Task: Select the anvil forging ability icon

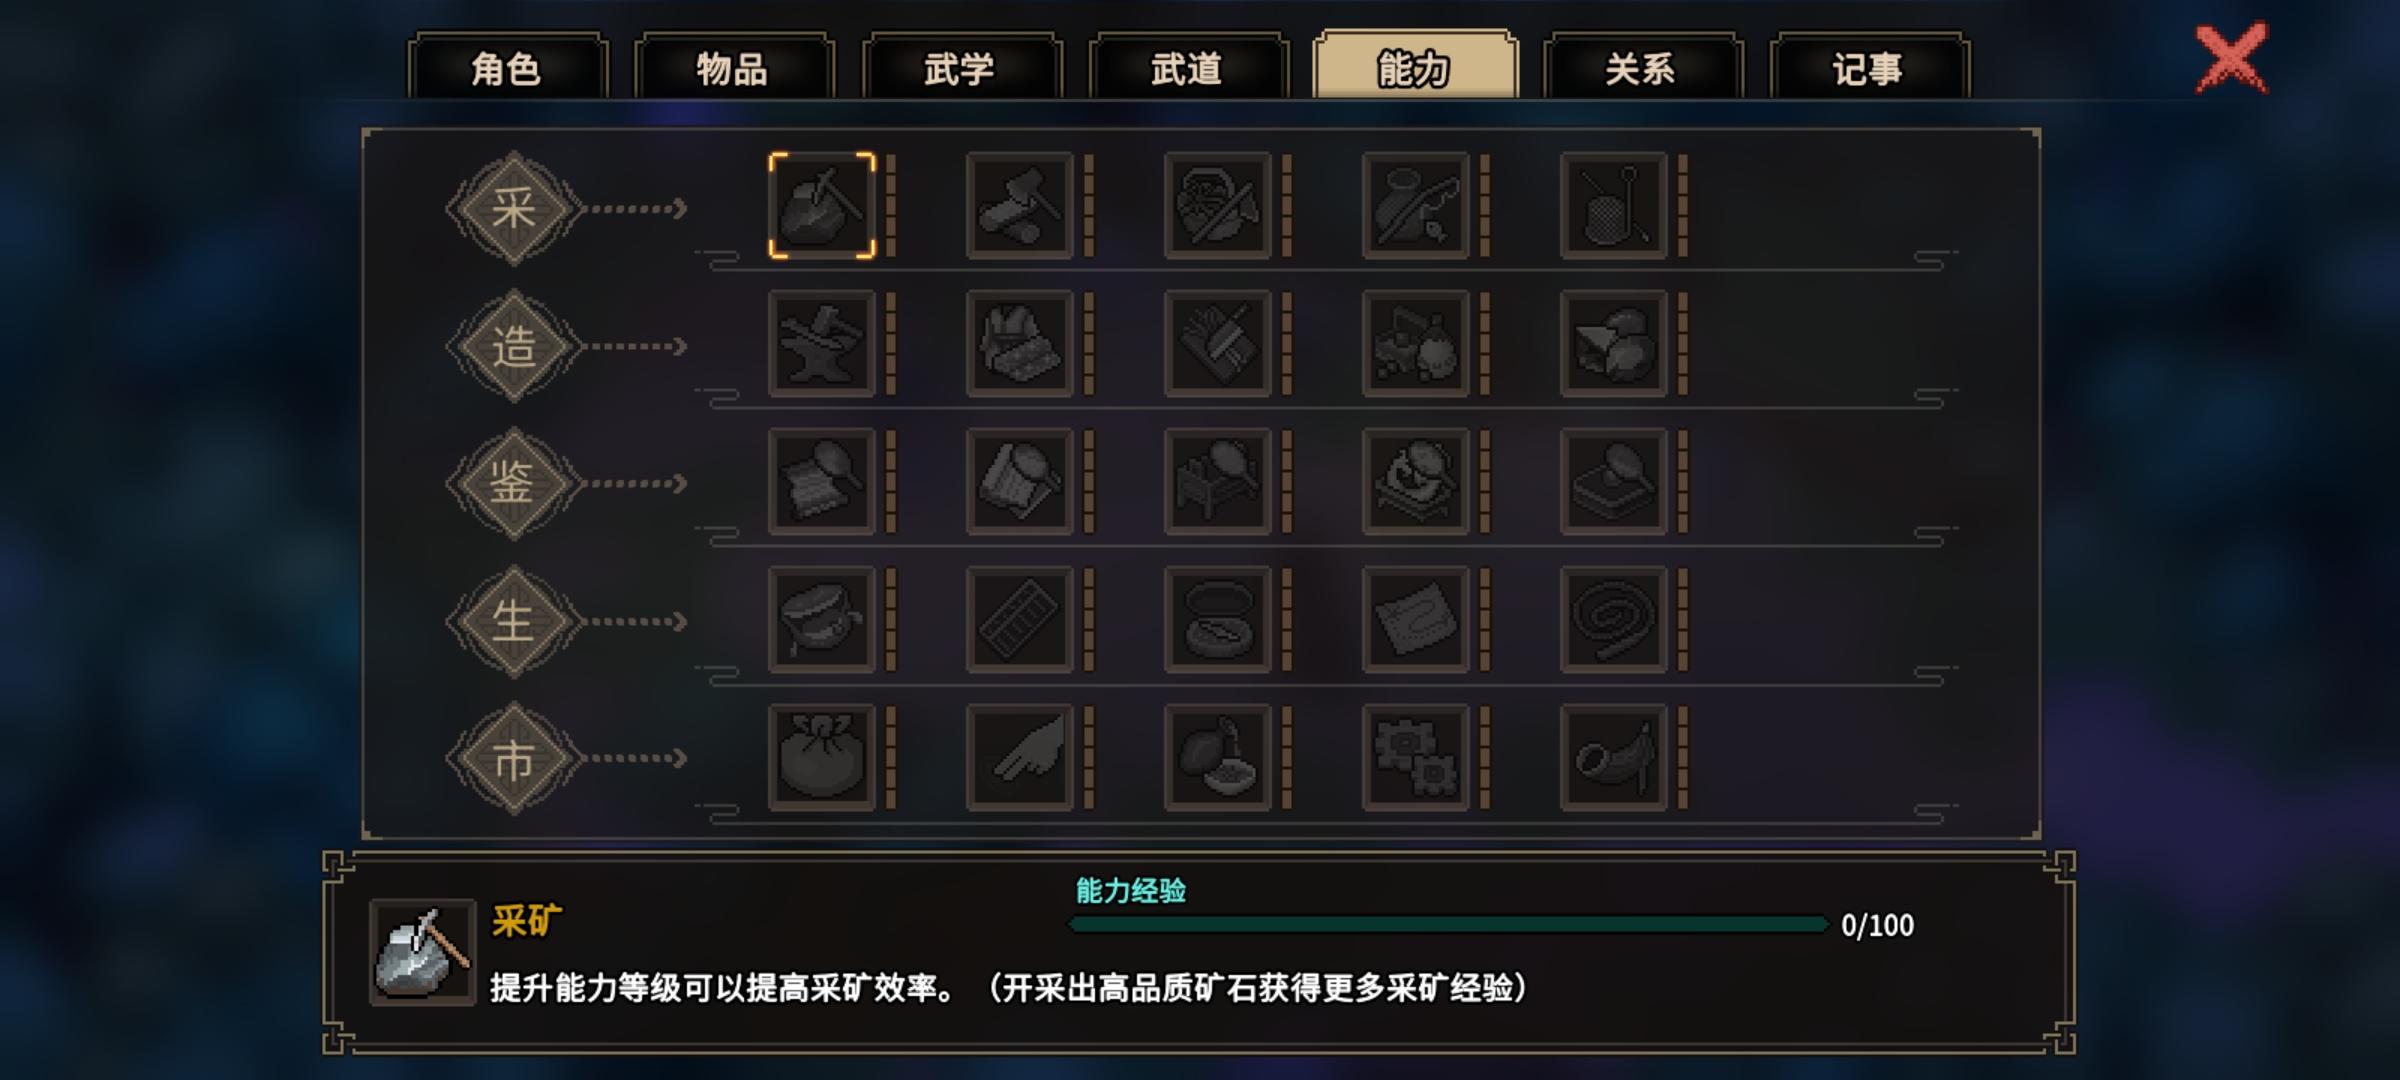Action: pos(821,344)
